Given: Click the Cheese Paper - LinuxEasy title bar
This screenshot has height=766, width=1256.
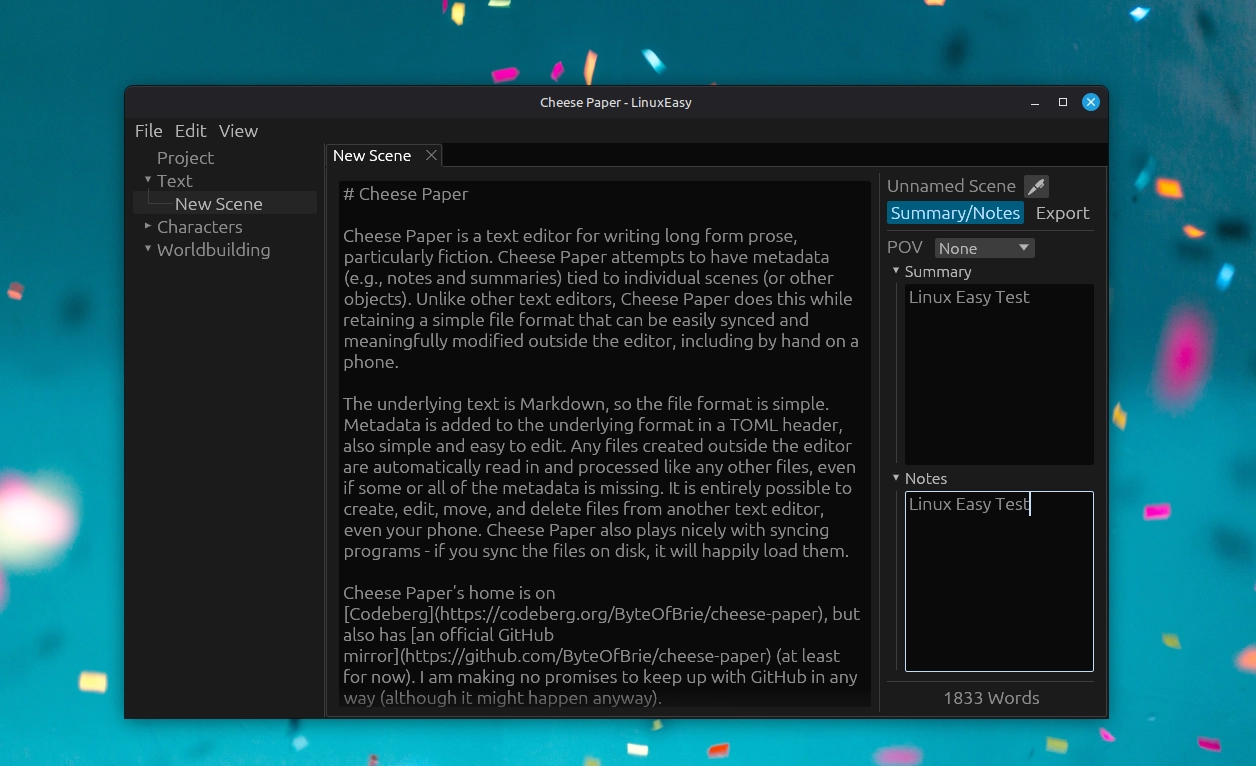Looking at the screenshot, I should [x=616, y=102].
